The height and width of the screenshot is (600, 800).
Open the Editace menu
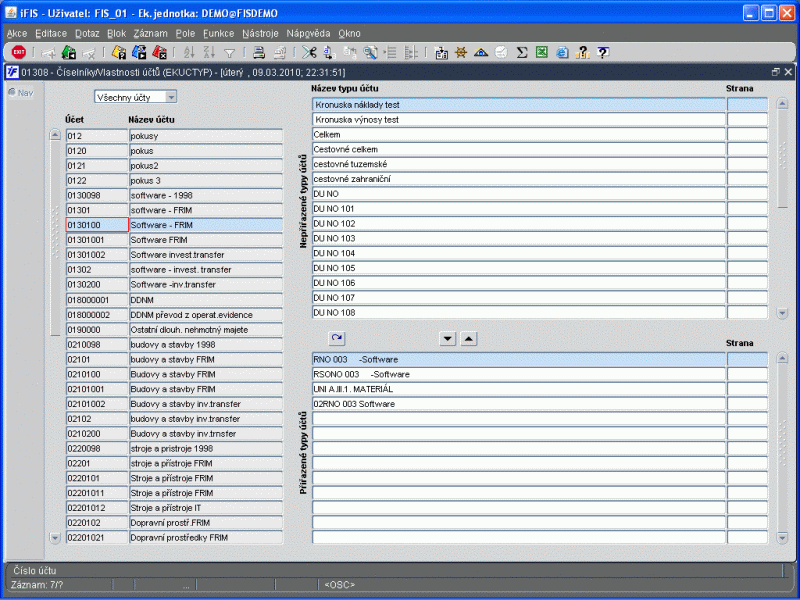(51, 33)
